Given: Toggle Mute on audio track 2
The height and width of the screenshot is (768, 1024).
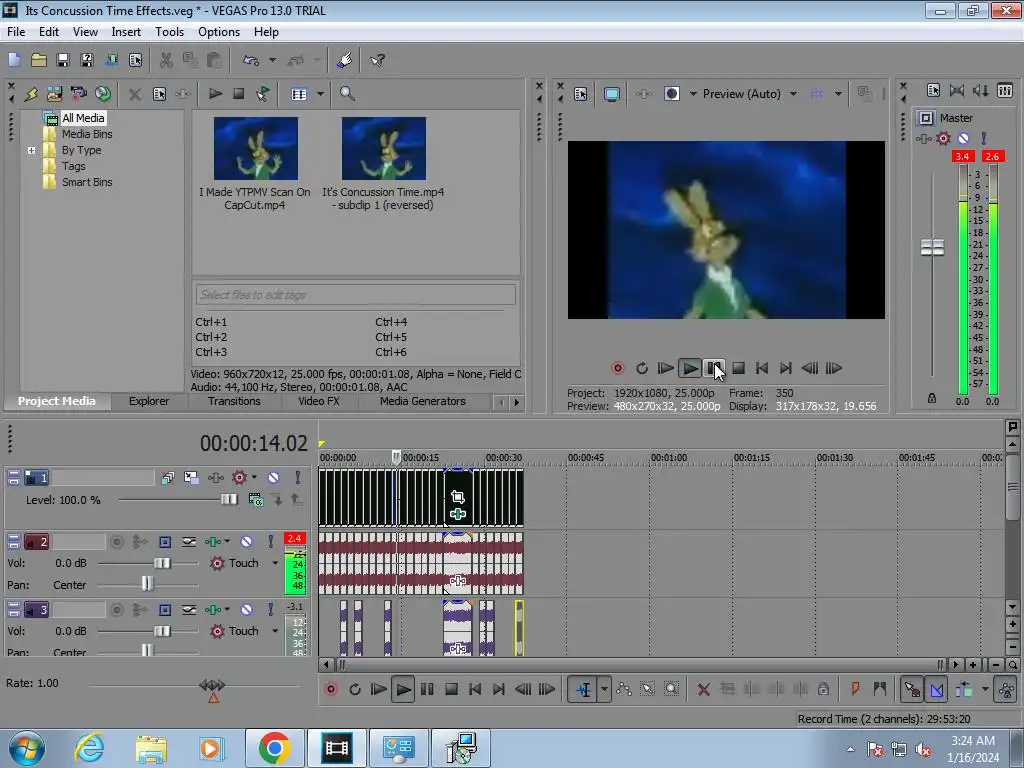Looking at the screenshot, I should pyautogui.click(x=246, y=541).
